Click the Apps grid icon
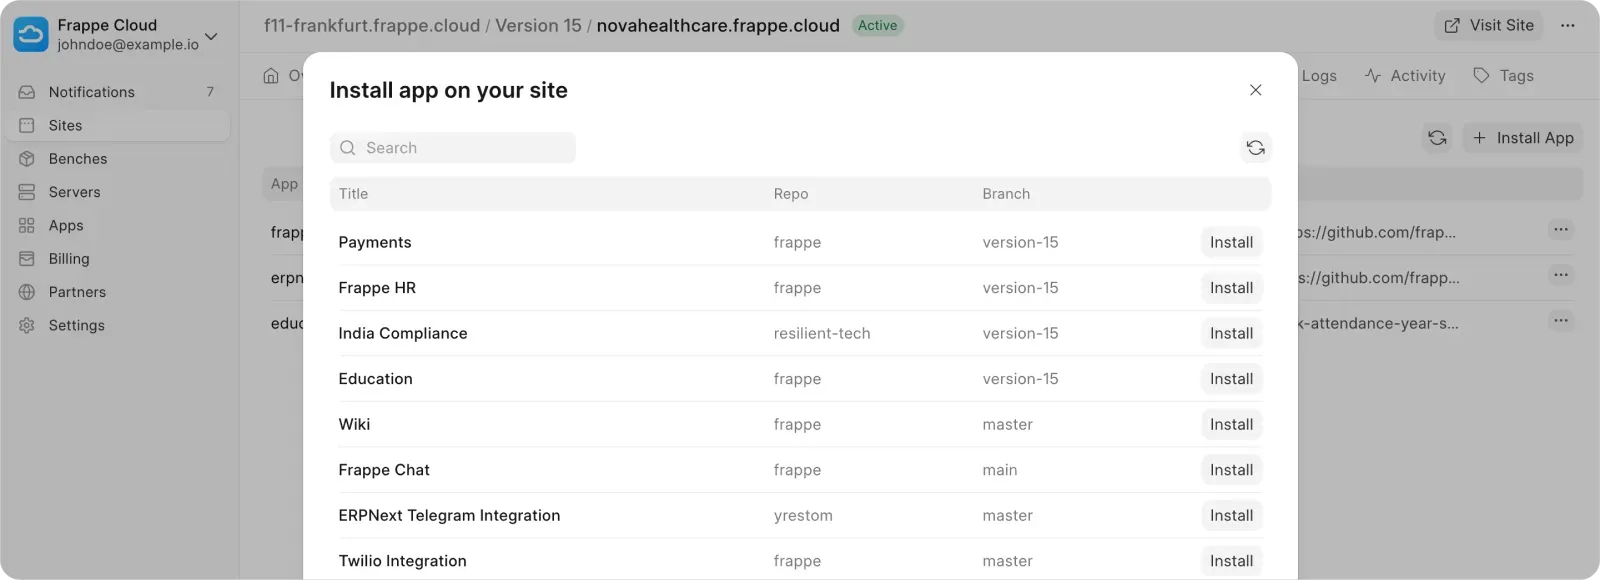The height and width of the screenshot is (580, 1600). click(x=27, y=225)
